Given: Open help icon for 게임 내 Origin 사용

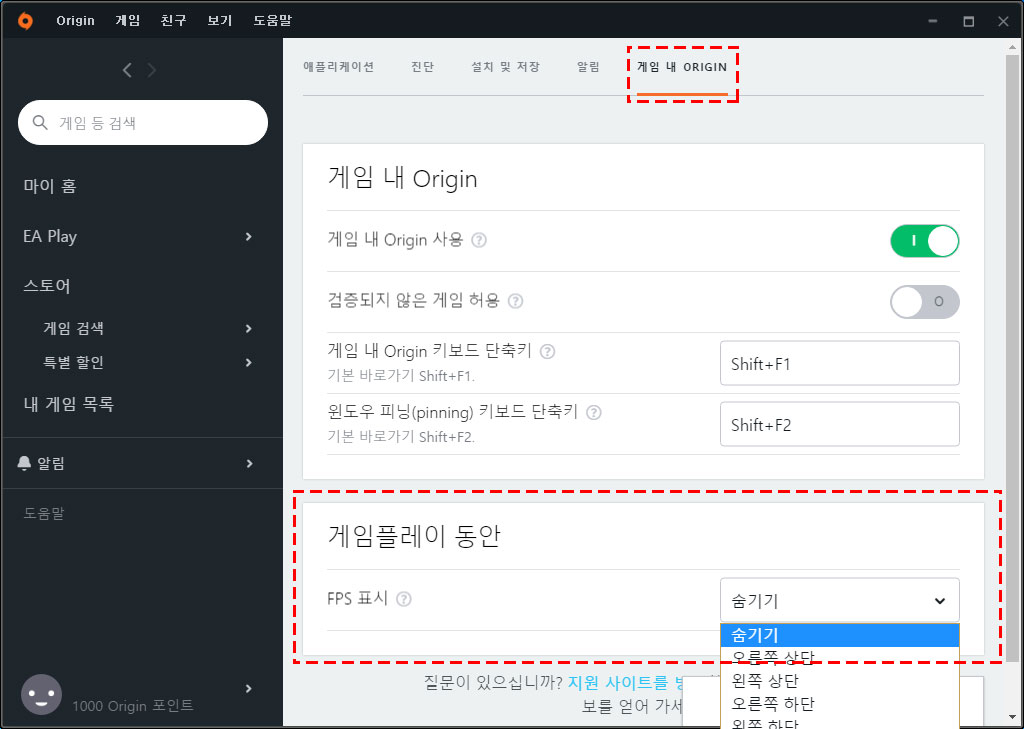Looking at the screenshot, I should point(479,240).
